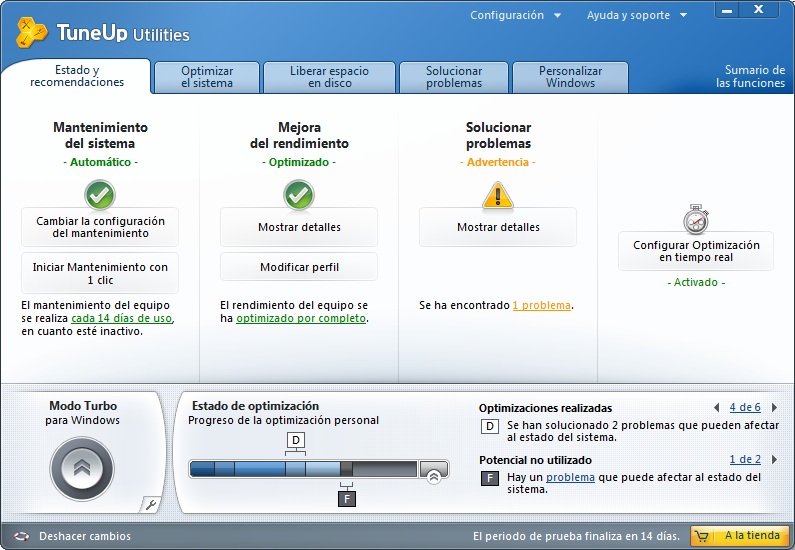Screen dimensions: 795x550
Task: Select the Estado y recomendaciones tab
Action: pos(77,76)
